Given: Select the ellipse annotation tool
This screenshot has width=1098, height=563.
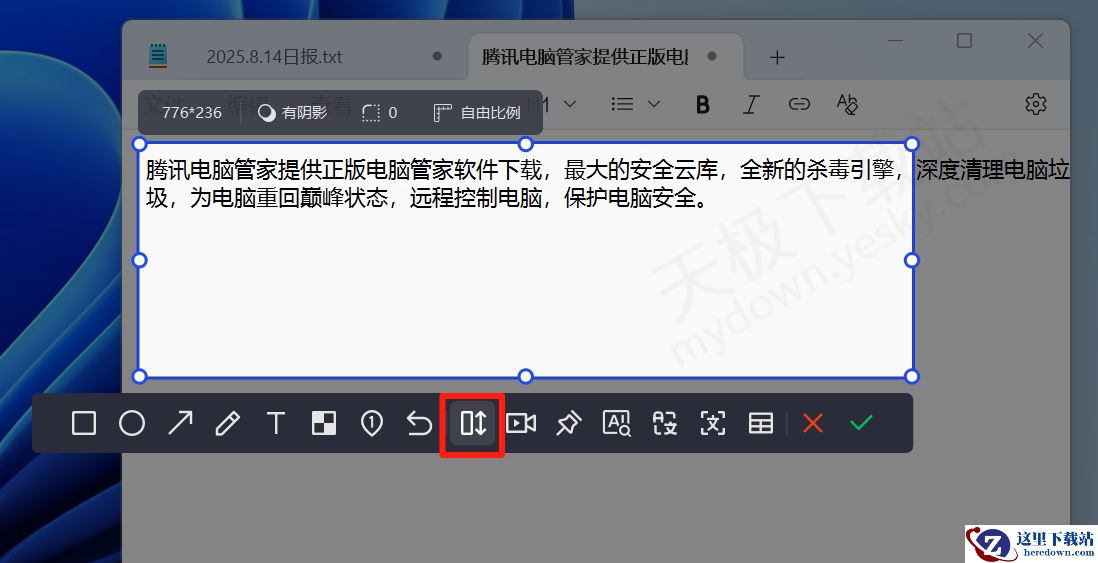Looking at the screenshot, I should point(132,423).
